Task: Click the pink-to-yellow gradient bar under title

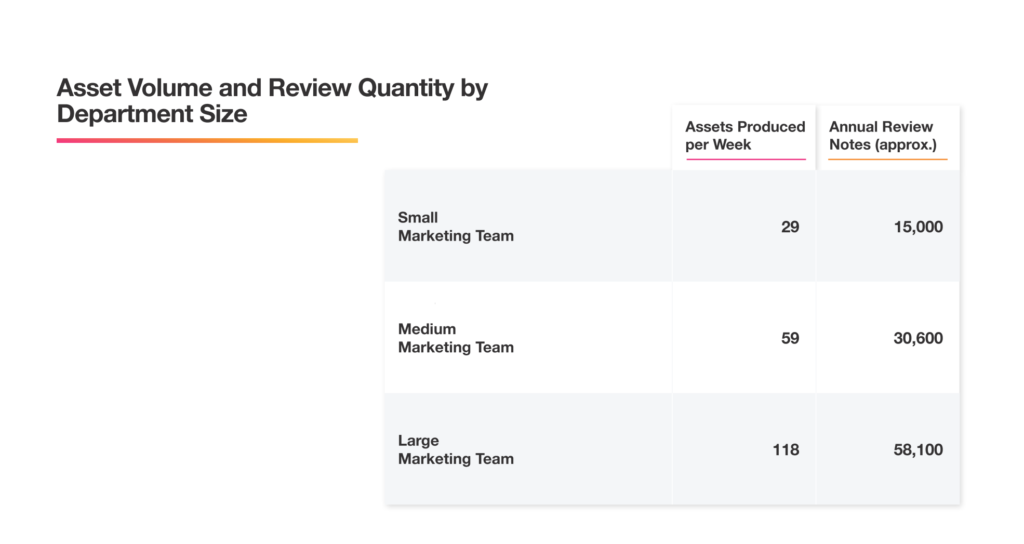Action: pos(207,141)
